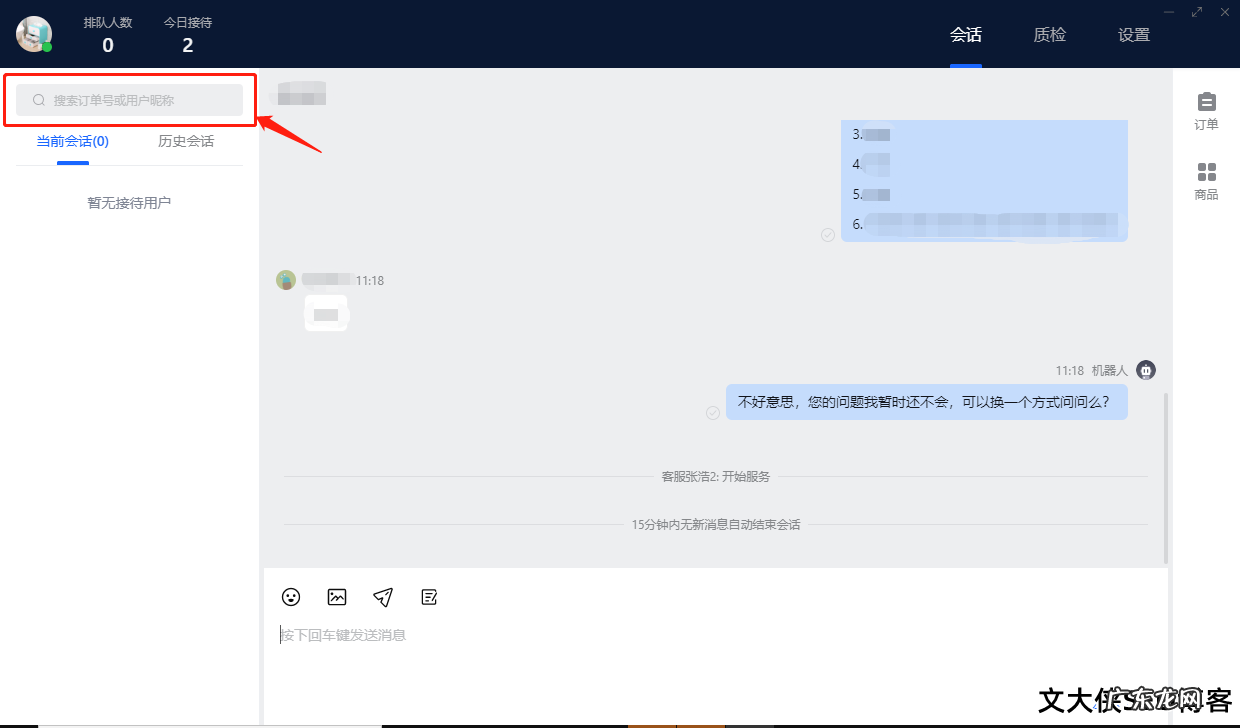Select the 当前会话 tab
Image resolution: width=1240 pixels, height=728 pixels.
pyautogui.click(x=70, y=141)
